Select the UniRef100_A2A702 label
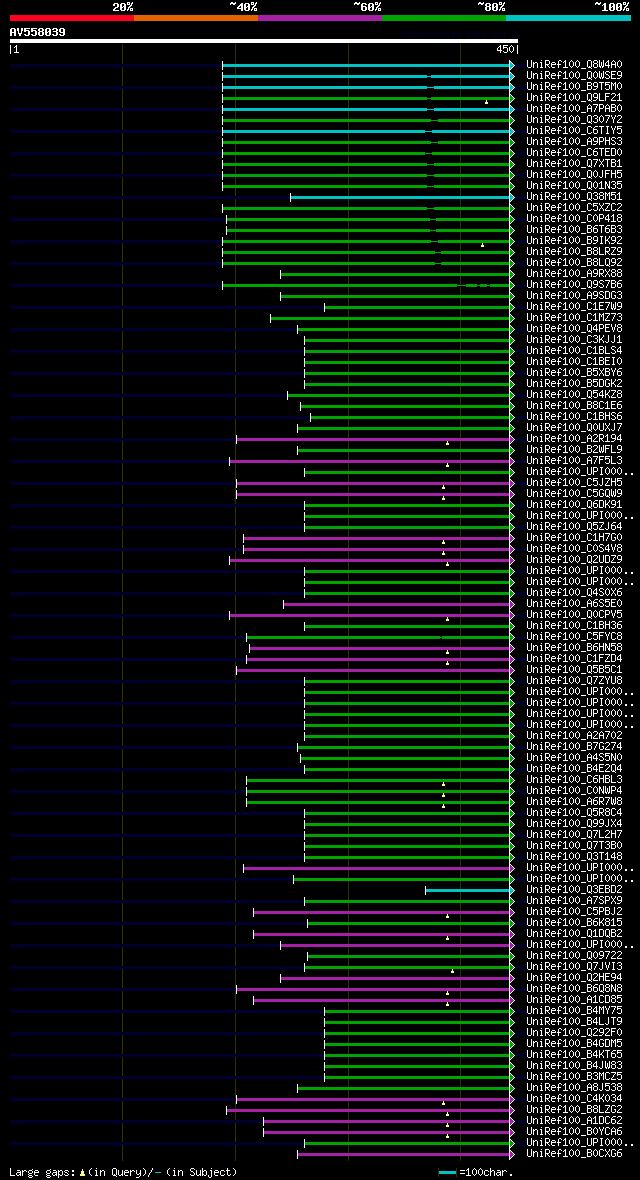This screenshot has height=1180, width=640. point(574,736)
